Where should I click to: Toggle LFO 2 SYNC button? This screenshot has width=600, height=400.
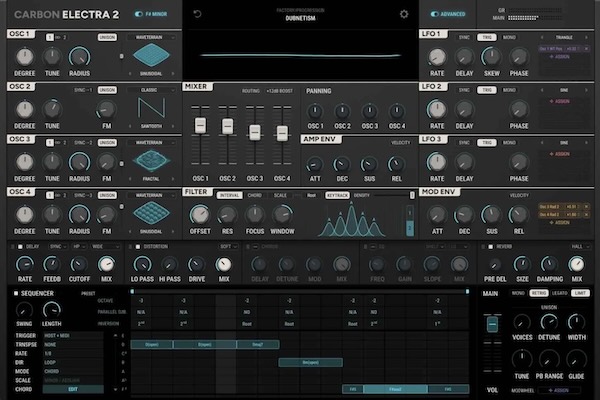(x=464, y=90)
